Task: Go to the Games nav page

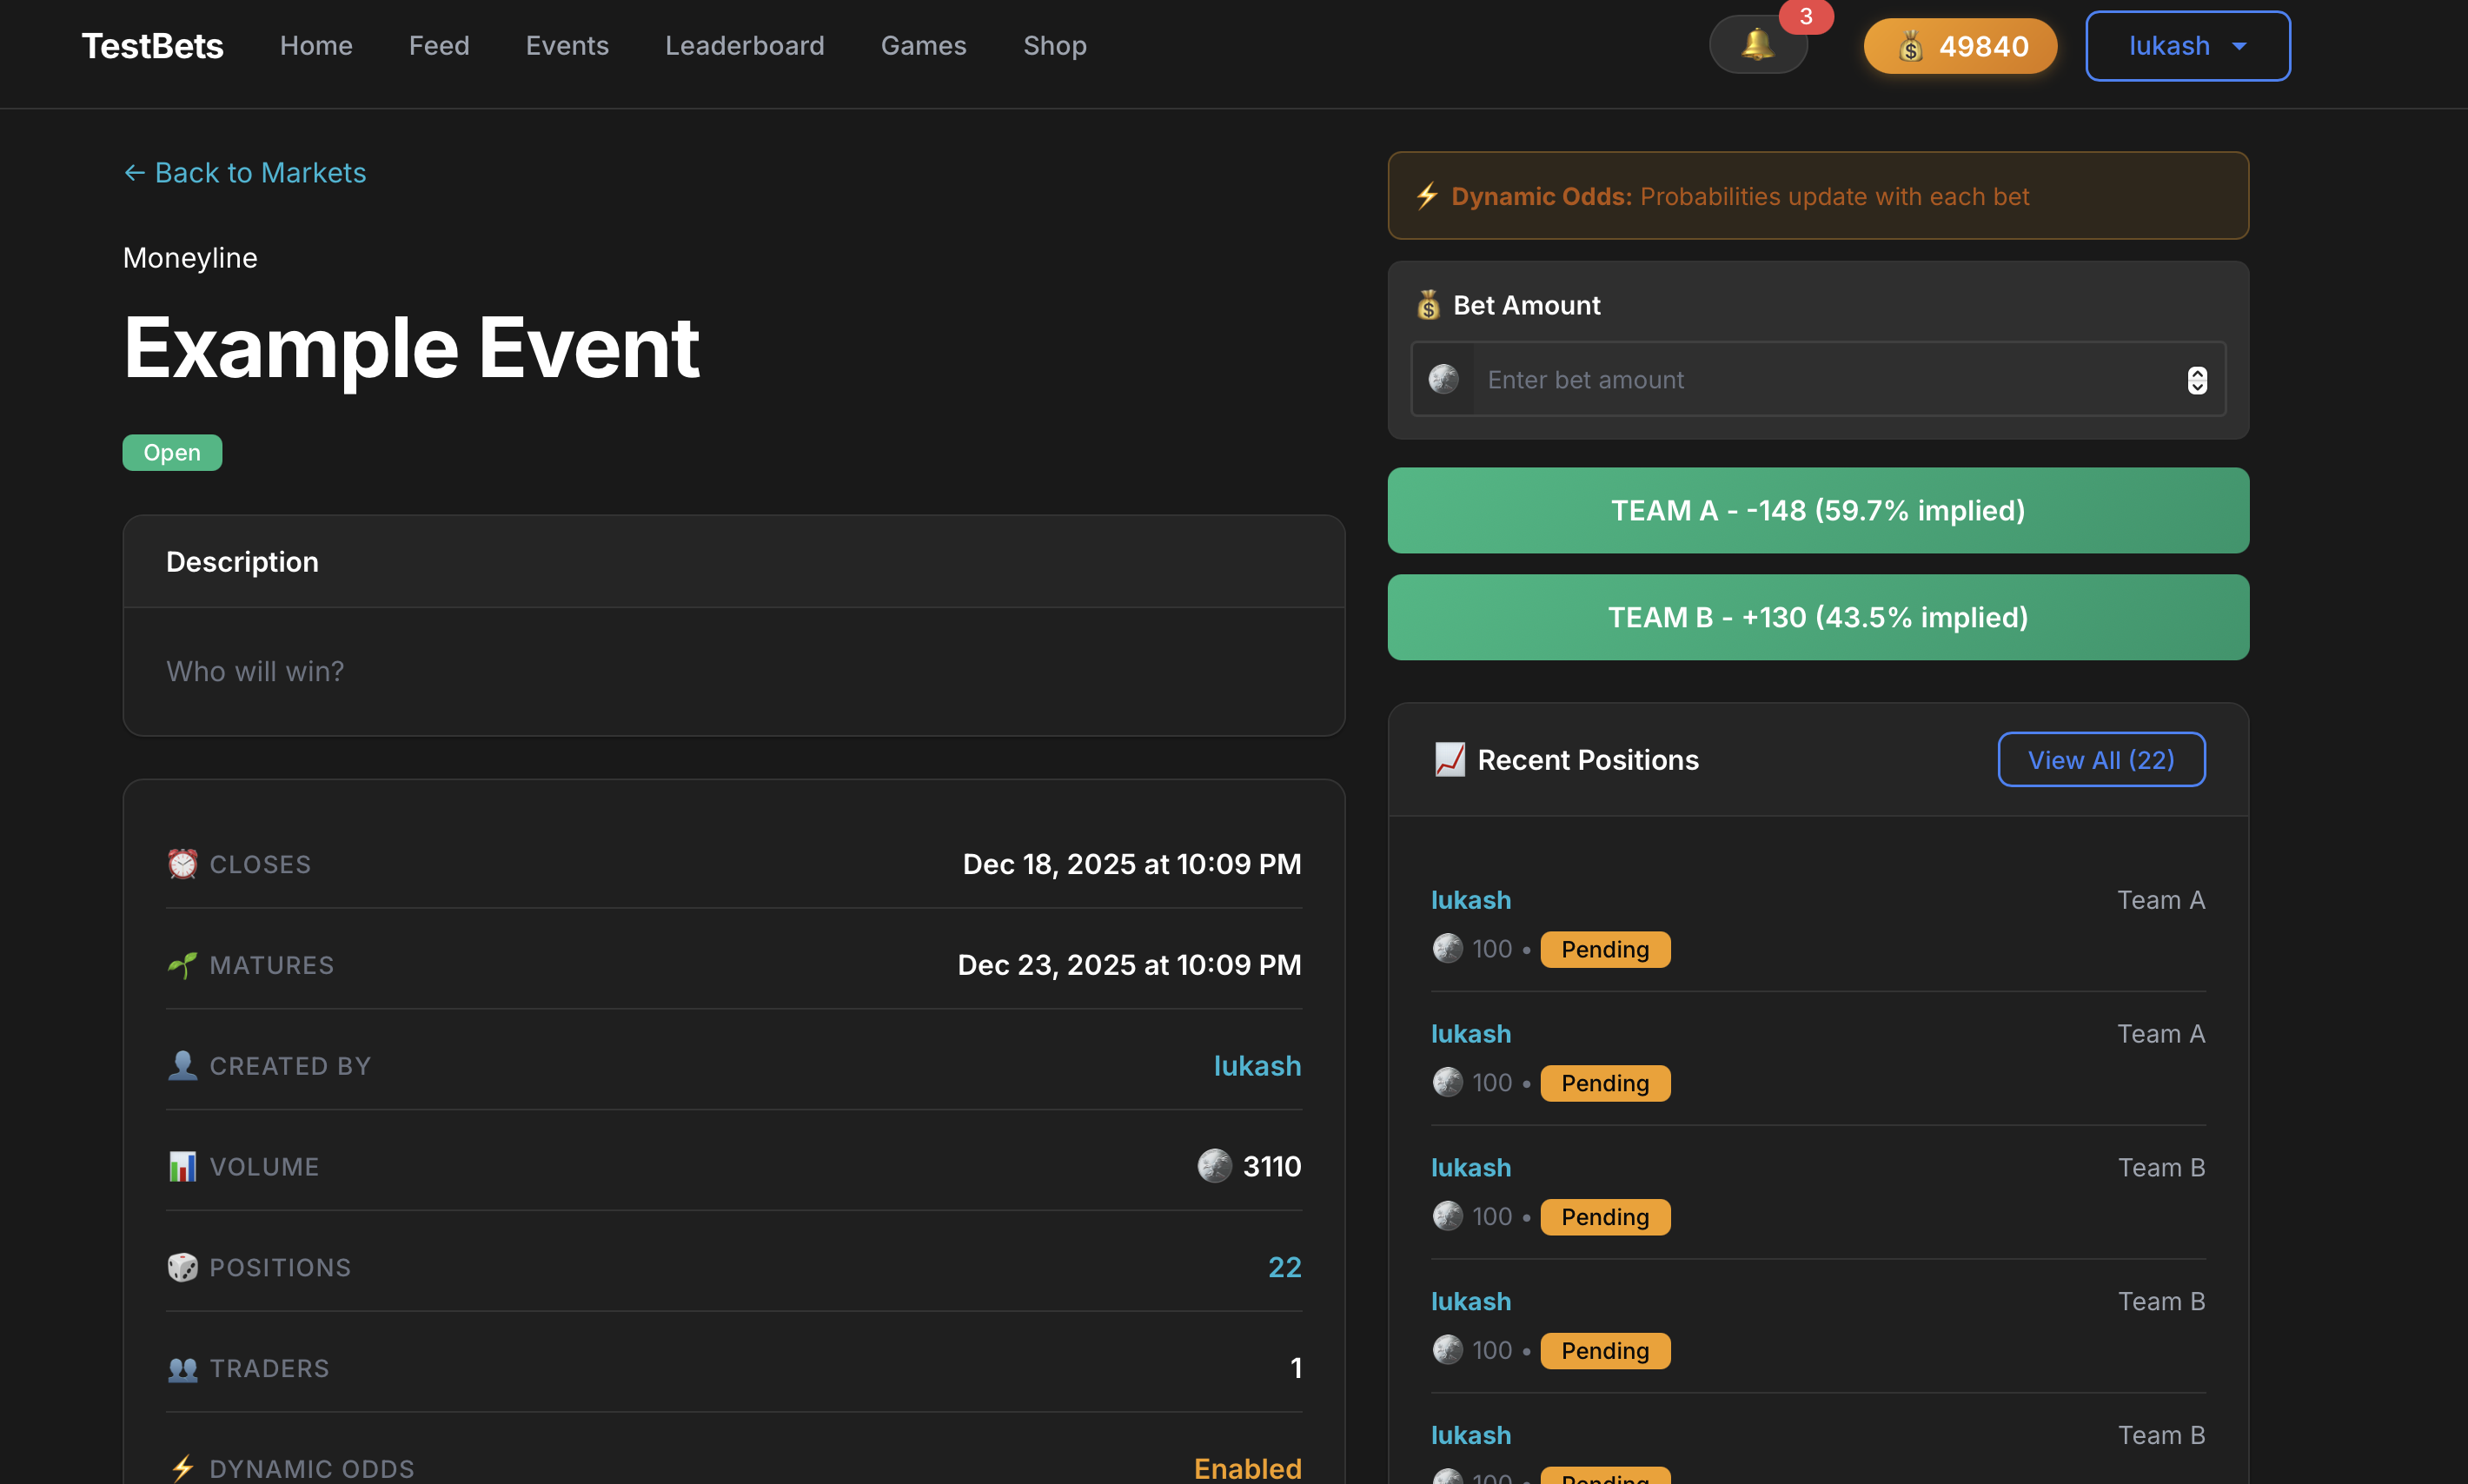Action: pyautogui.click(x=923, y=46)
